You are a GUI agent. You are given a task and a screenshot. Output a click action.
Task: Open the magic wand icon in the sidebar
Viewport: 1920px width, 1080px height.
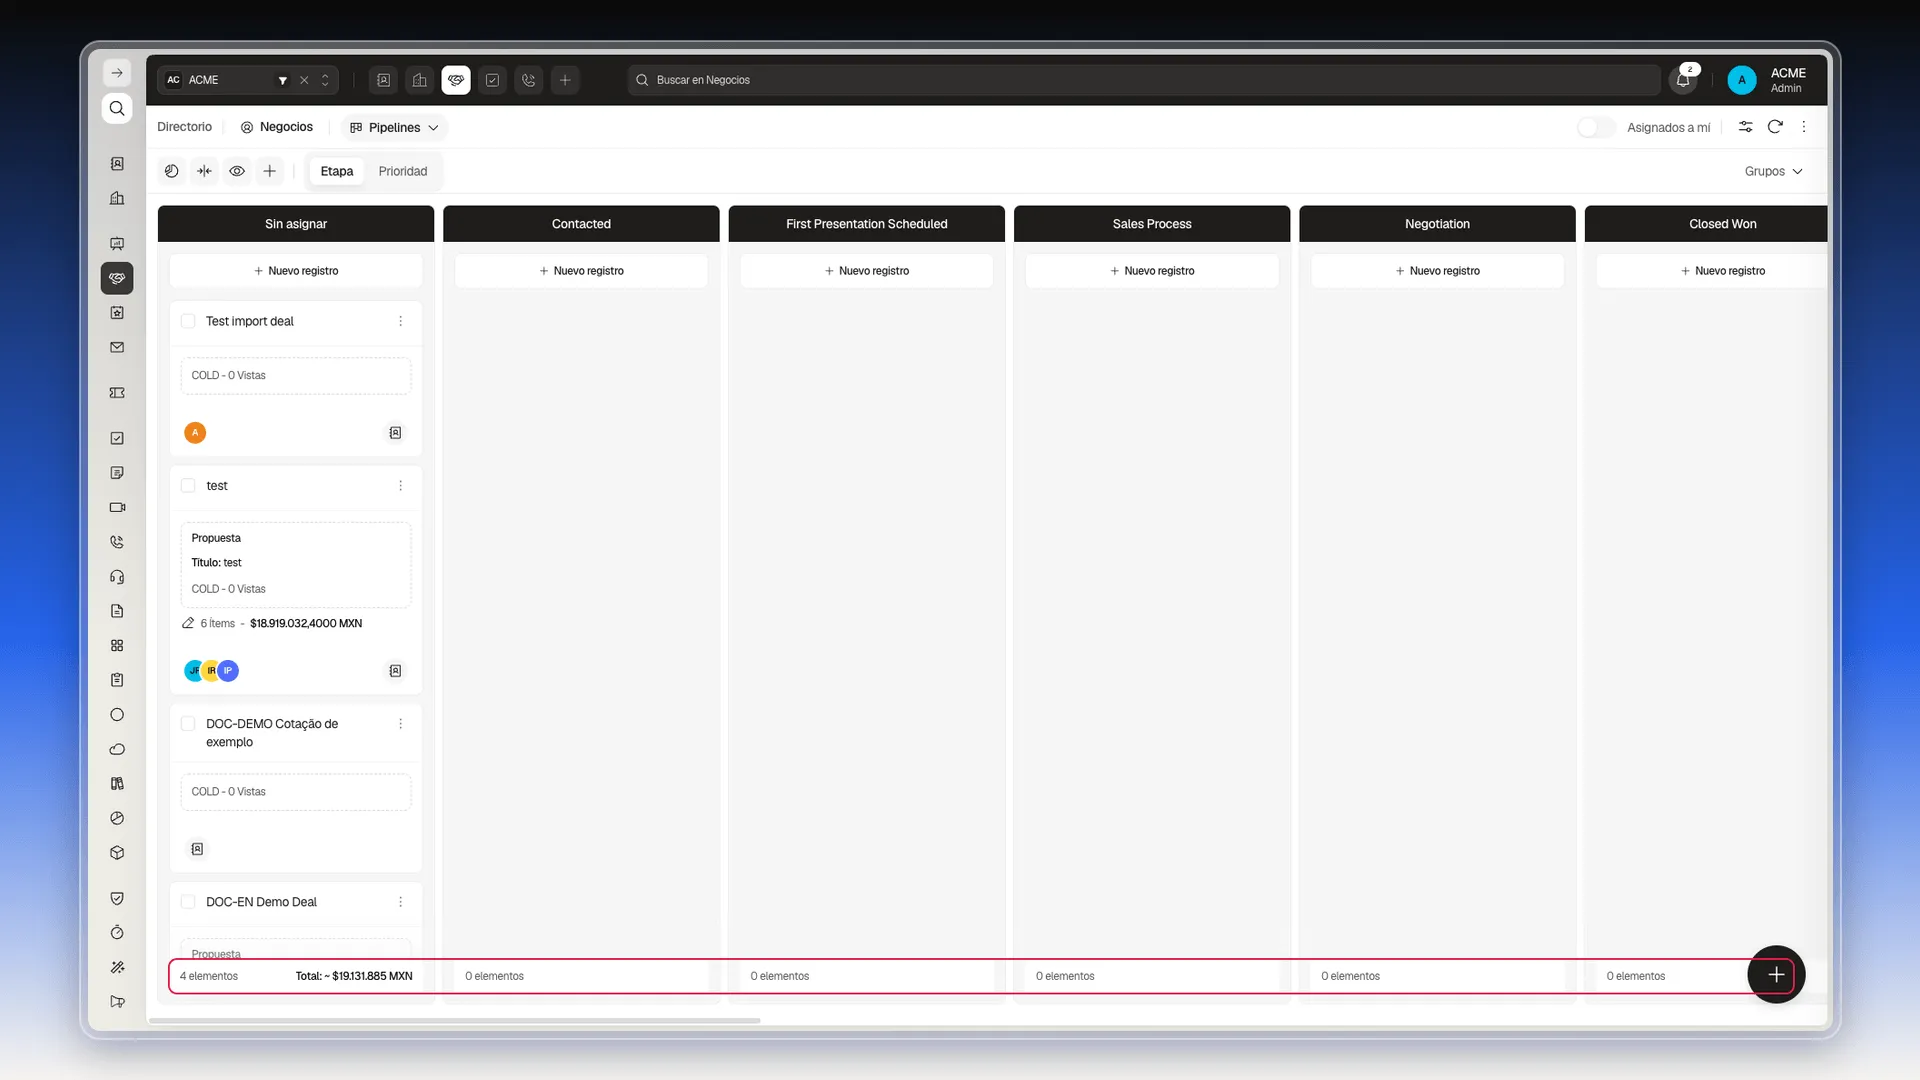pyautogui.click(x=117, y=967)
